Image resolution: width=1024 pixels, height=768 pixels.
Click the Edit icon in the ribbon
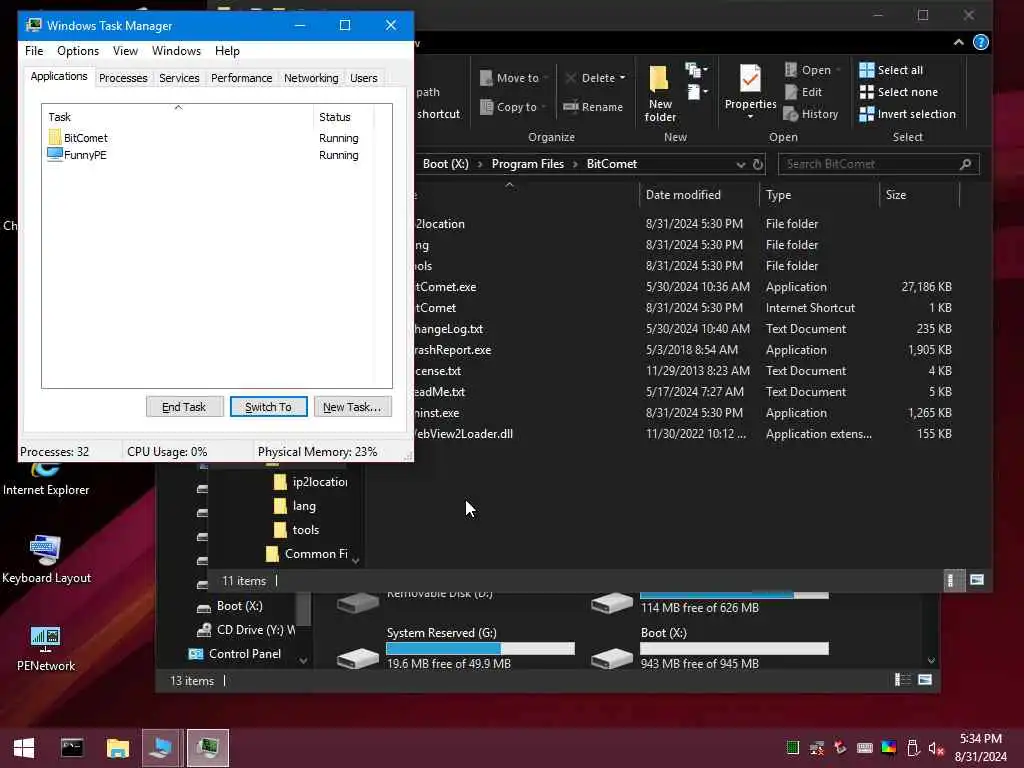point(791,92)
